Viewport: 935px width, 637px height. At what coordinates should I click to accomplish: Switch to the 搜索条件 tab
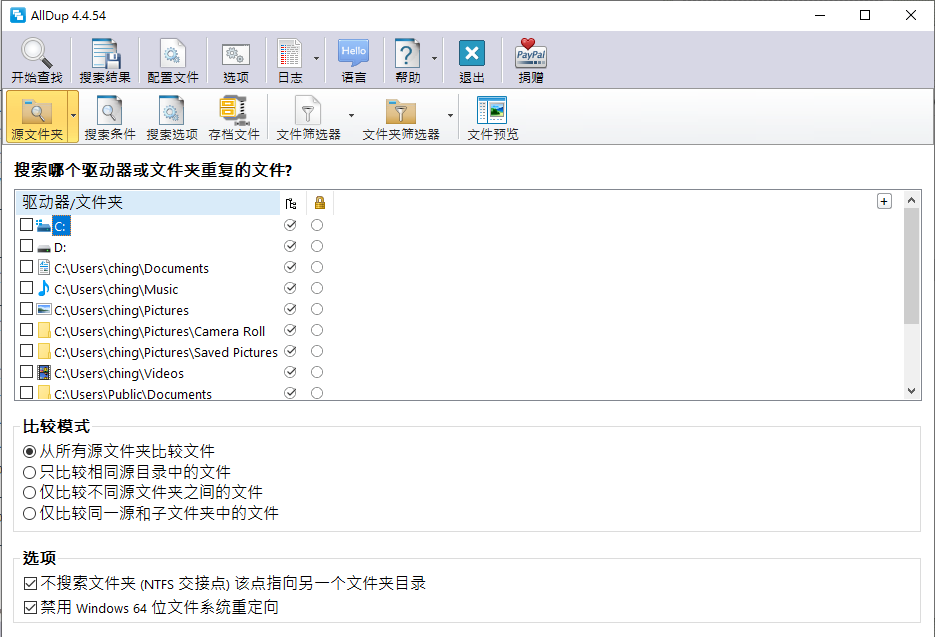pos(110,117)
